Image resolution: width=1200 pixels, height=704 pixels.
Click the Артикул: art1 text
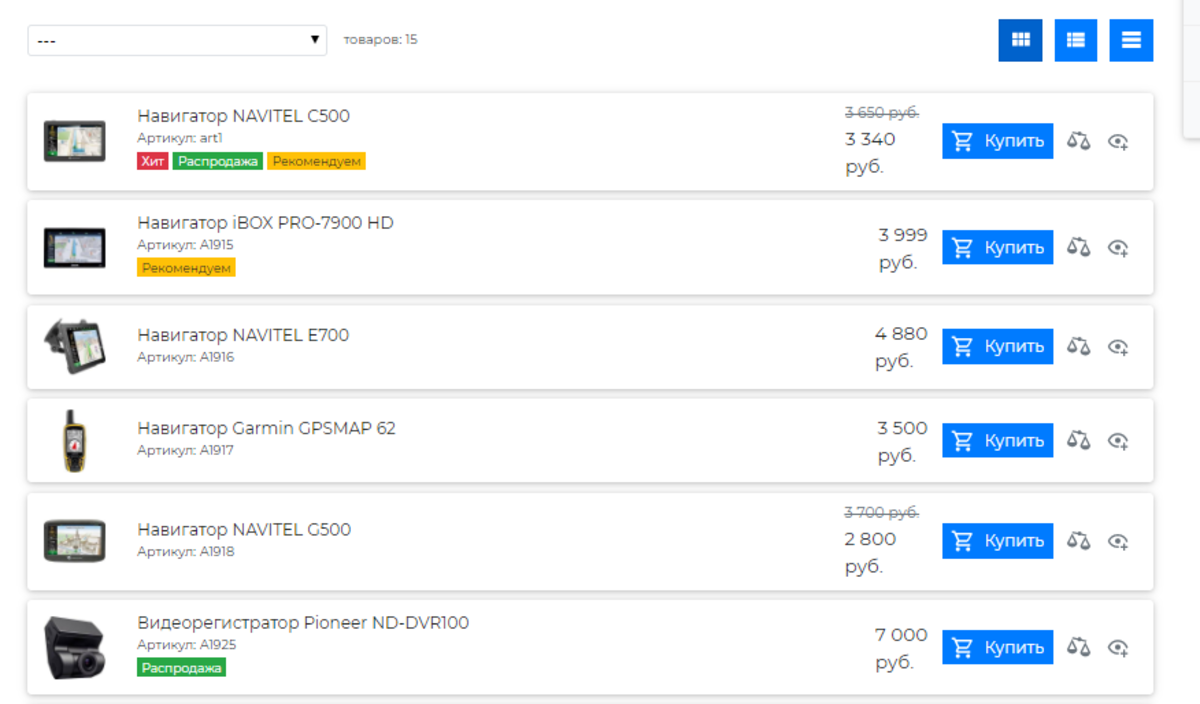click(x=180, y=138)
